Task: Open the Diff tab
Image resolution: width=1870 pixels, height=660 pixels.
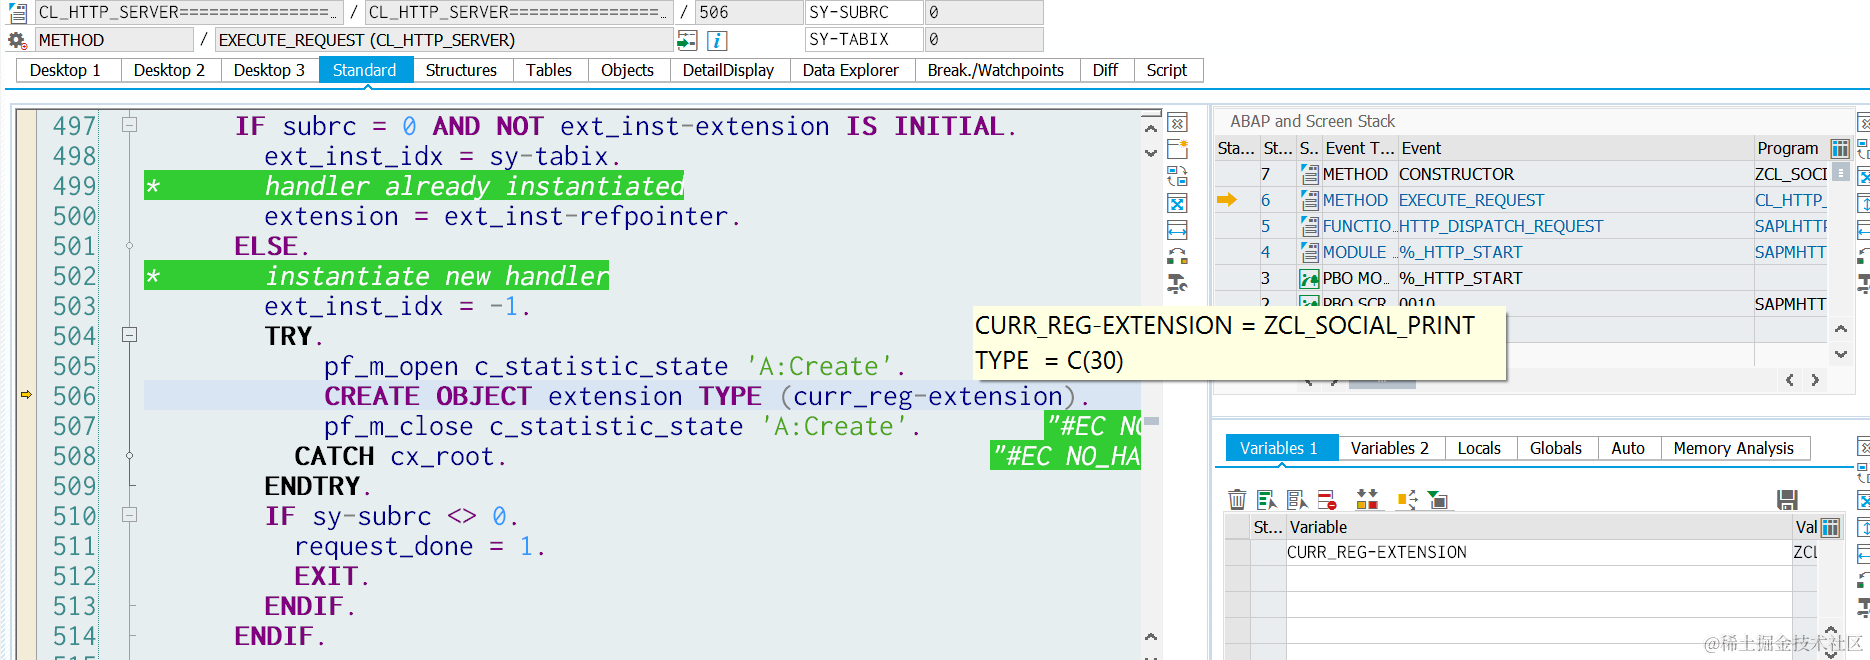Action: pos(1105,70)
